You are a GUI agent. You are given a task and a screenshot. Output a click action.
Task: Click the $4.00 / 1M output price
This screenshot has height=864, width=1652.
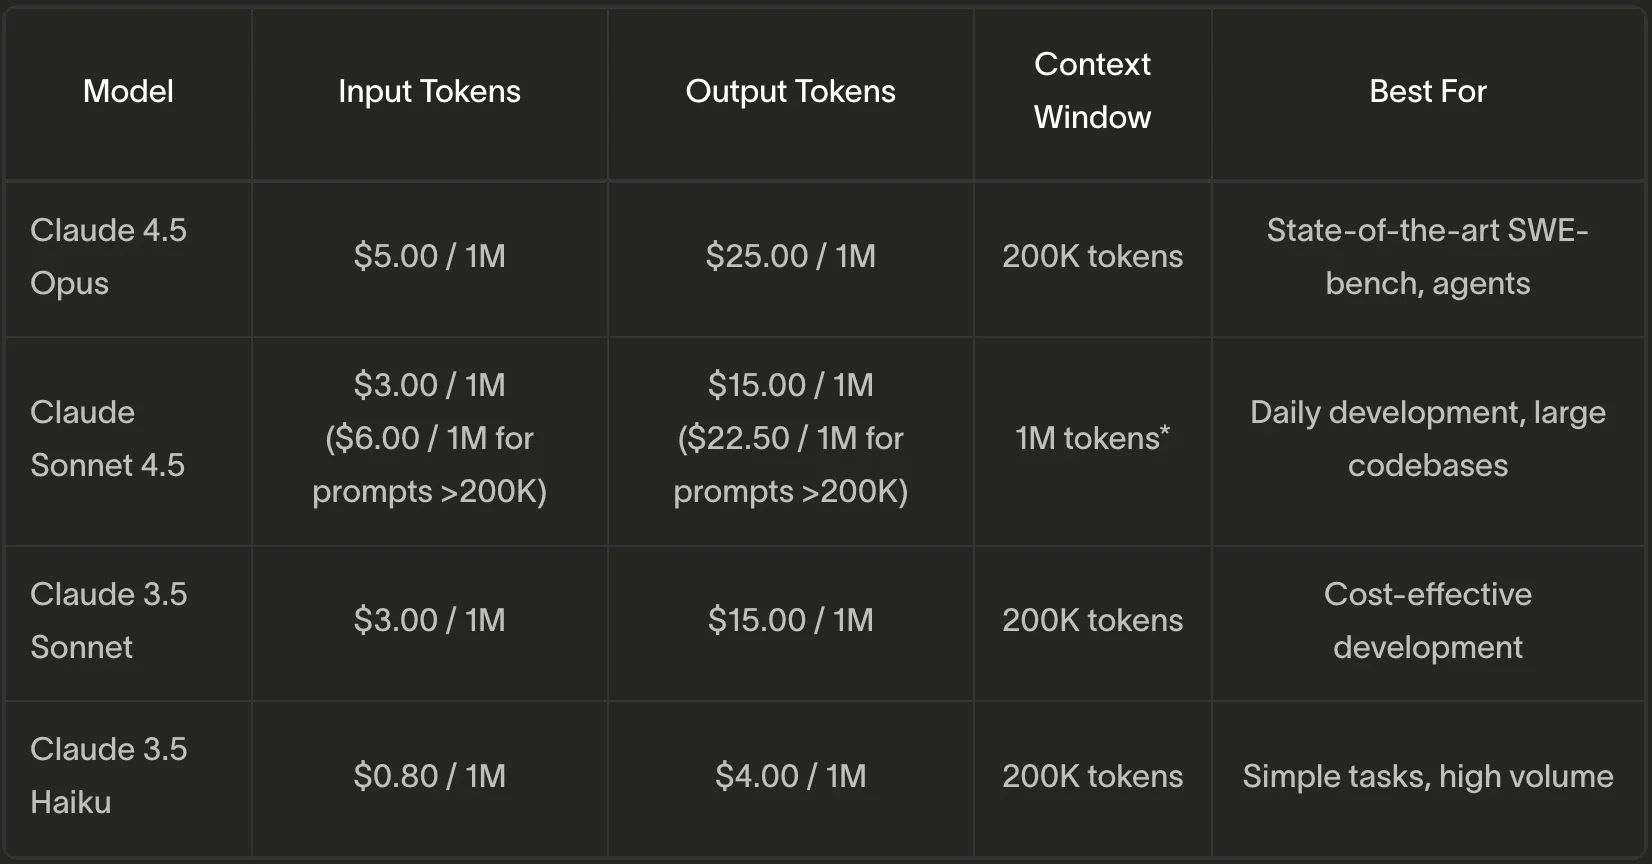point(790,776)
